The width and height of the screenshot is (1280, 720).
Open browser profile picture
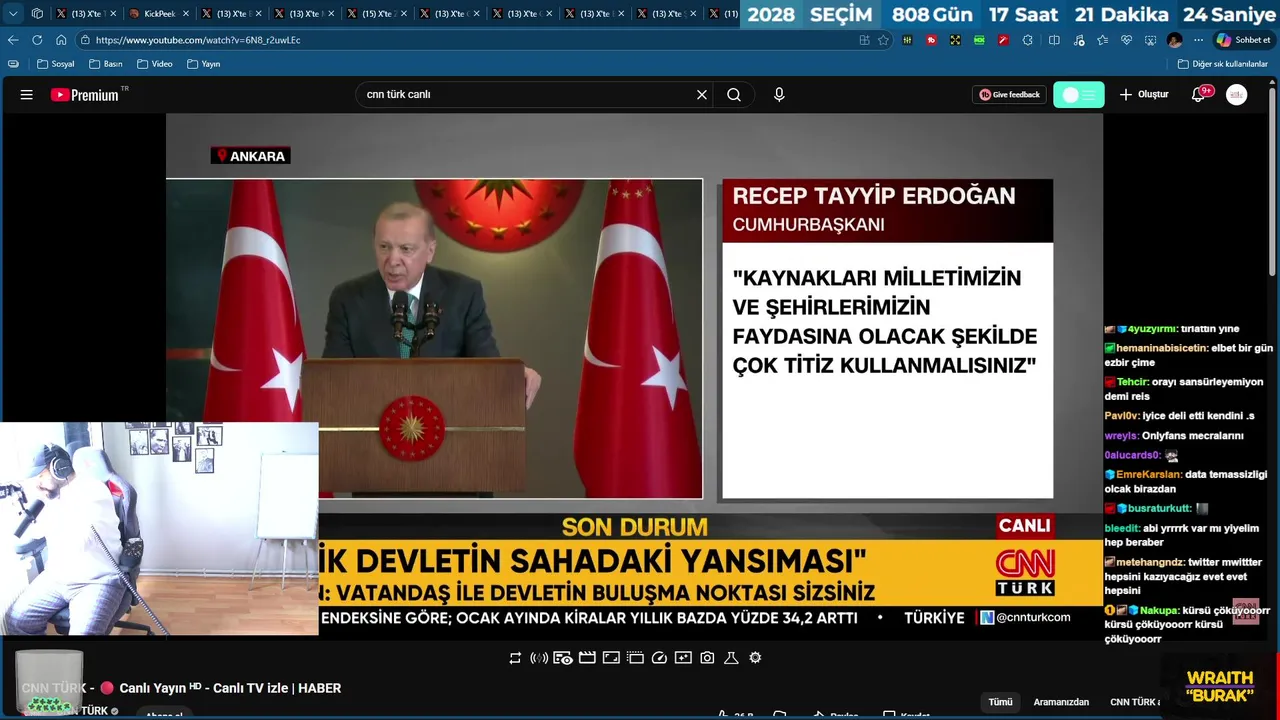(1174, 40)
